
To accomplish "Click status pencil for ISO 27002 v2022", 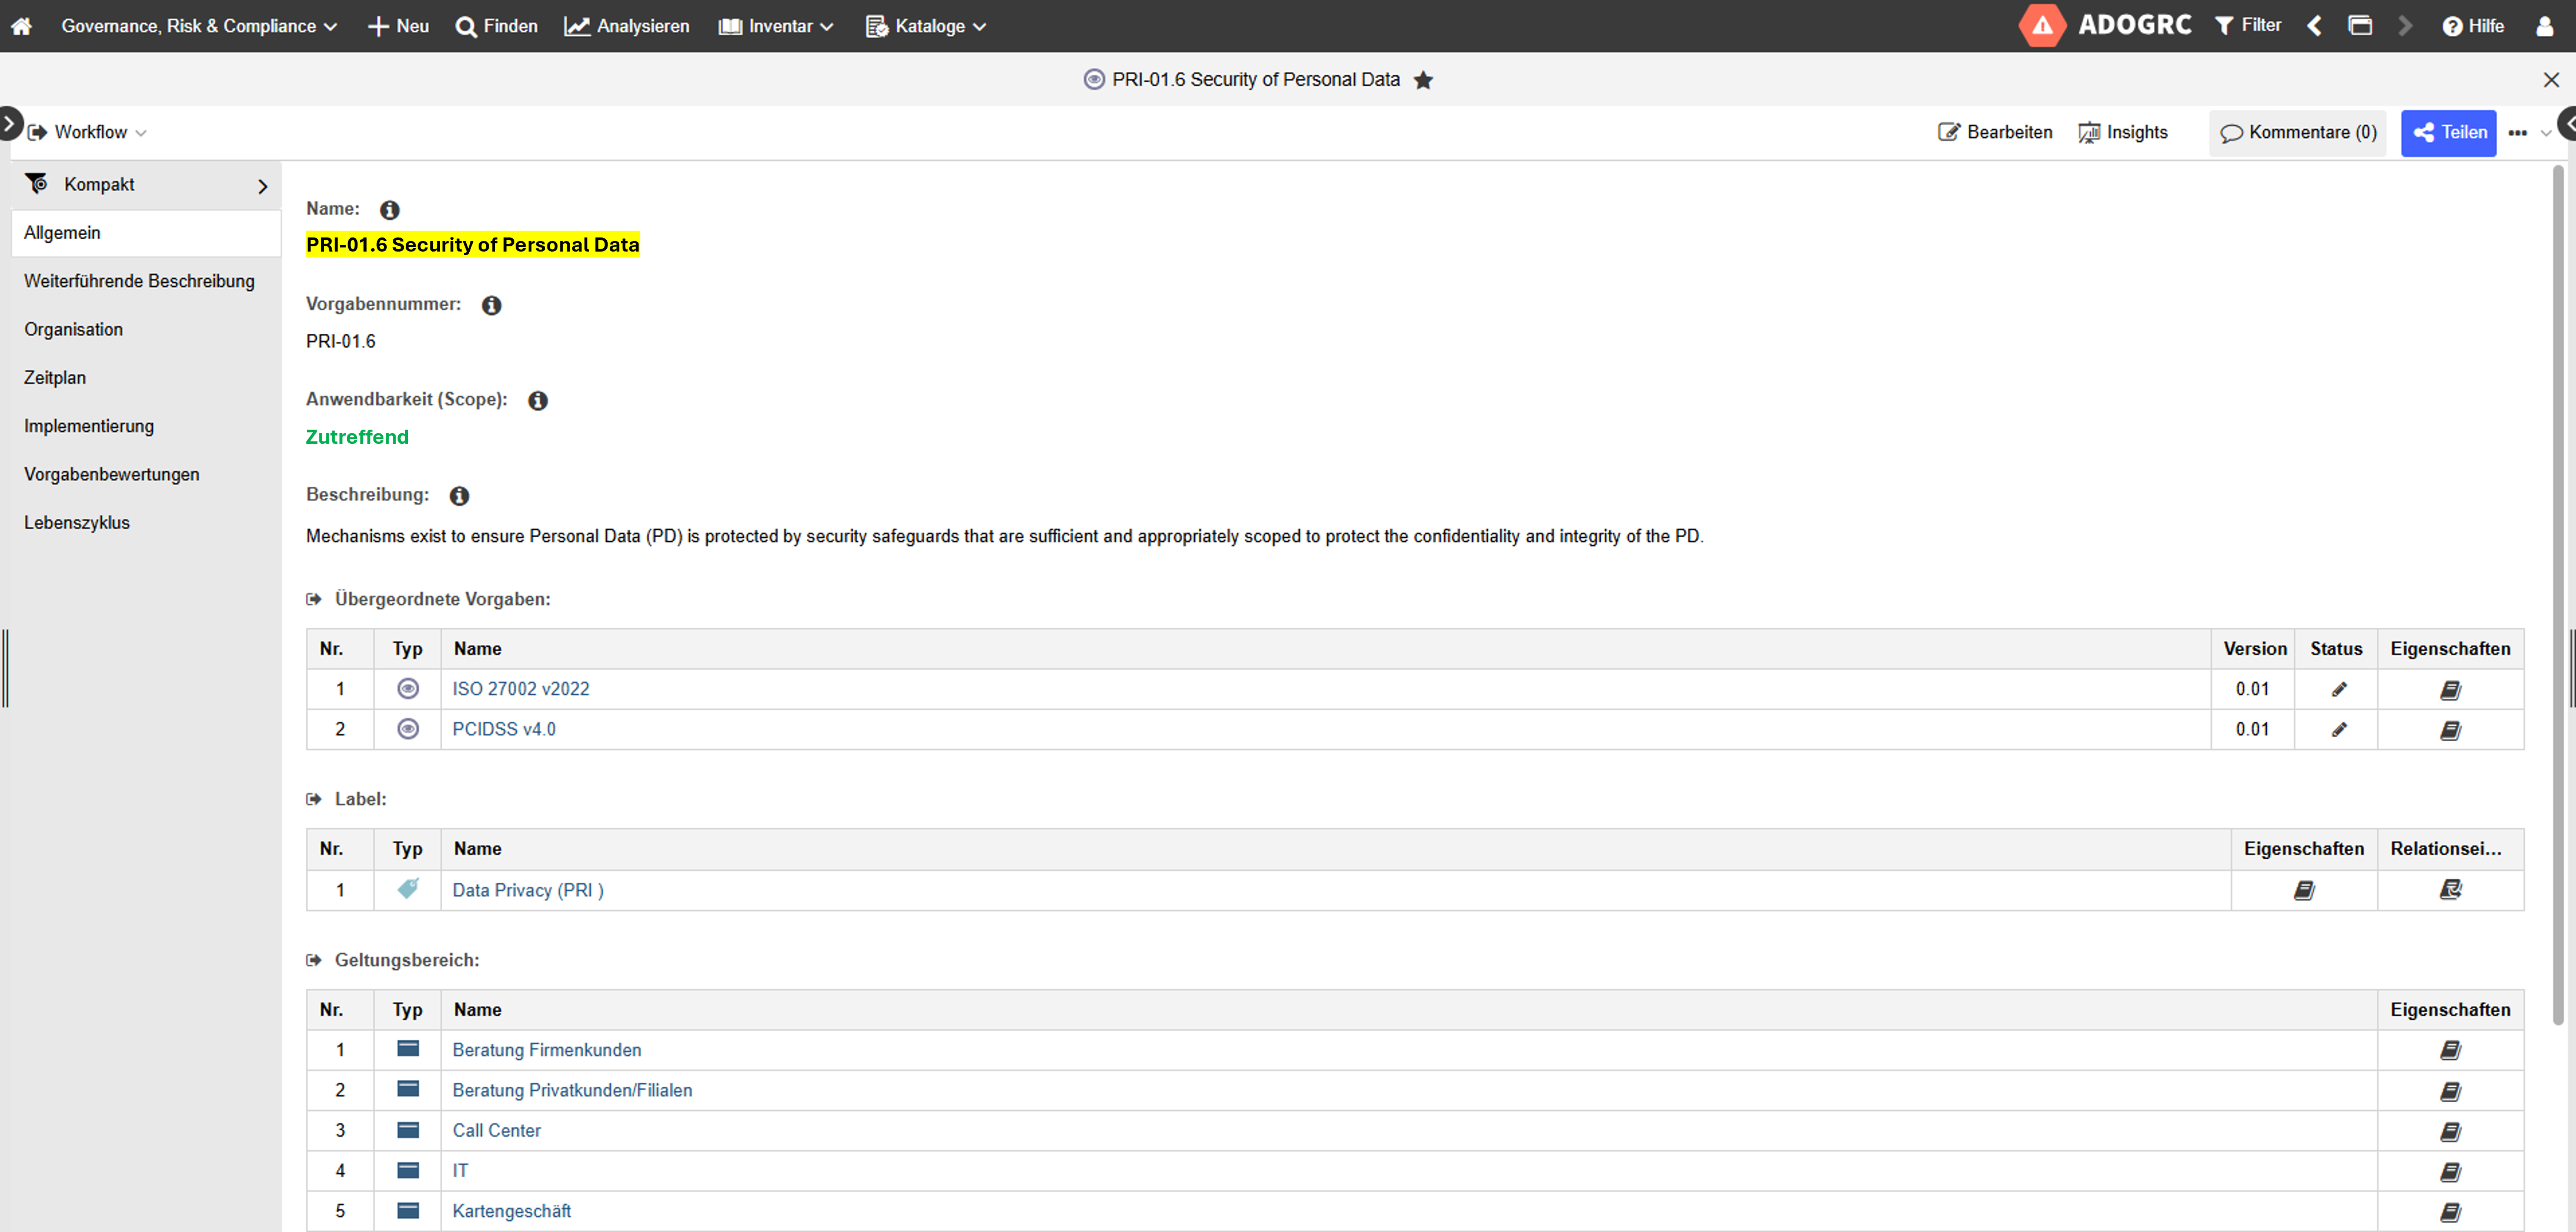I will point(2338,689).
